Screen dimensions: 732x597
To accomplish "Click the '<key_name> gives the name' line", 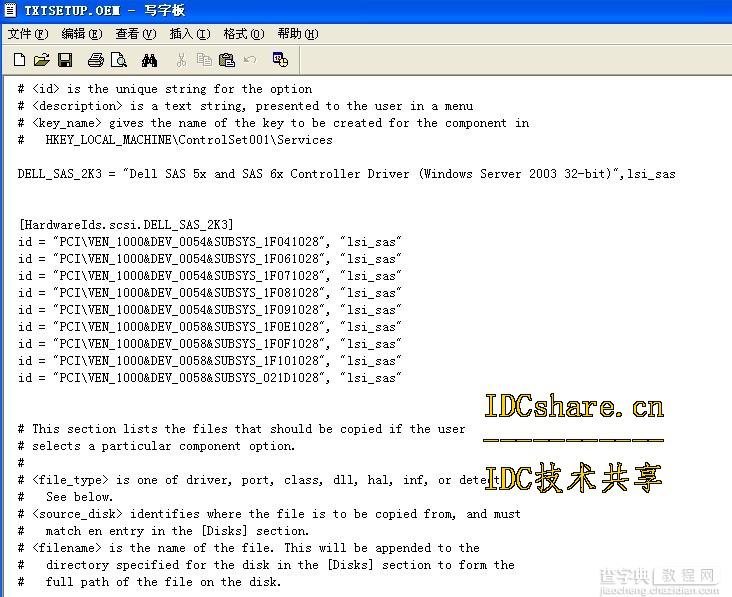I will point(274,123).
